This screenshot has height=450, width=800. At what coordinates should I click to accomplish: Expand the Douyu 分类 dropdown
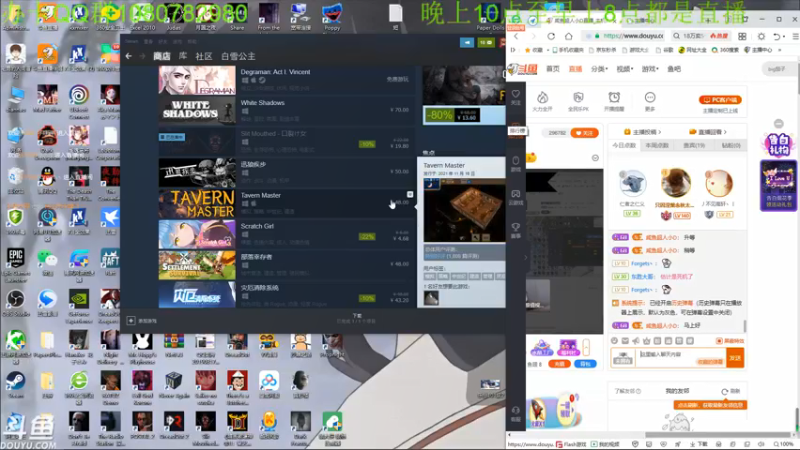599,69
